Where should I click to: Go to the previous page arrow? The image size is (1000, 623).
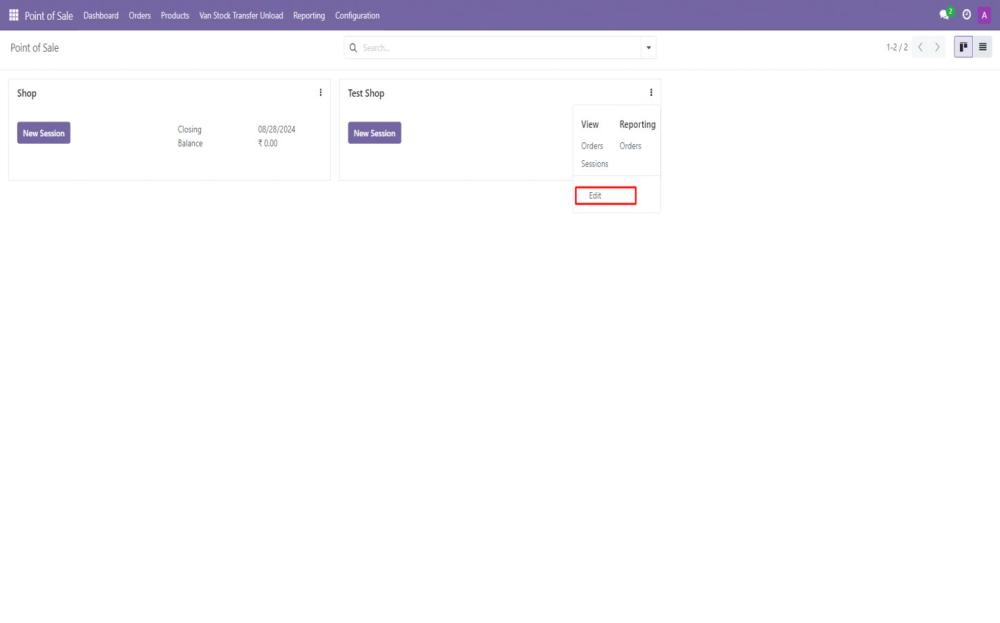(x=921, y=47)
